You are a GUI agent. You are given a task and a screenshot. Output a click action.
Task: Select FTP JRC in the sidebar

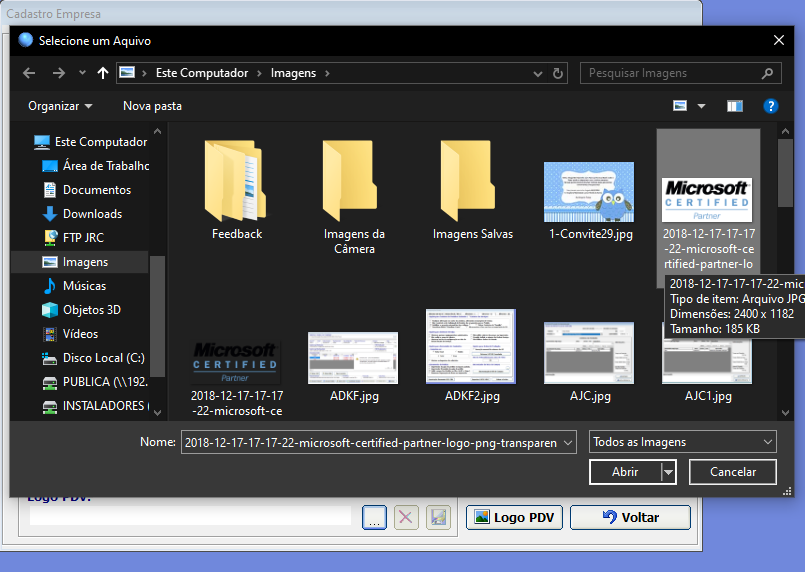click(73, 238)
